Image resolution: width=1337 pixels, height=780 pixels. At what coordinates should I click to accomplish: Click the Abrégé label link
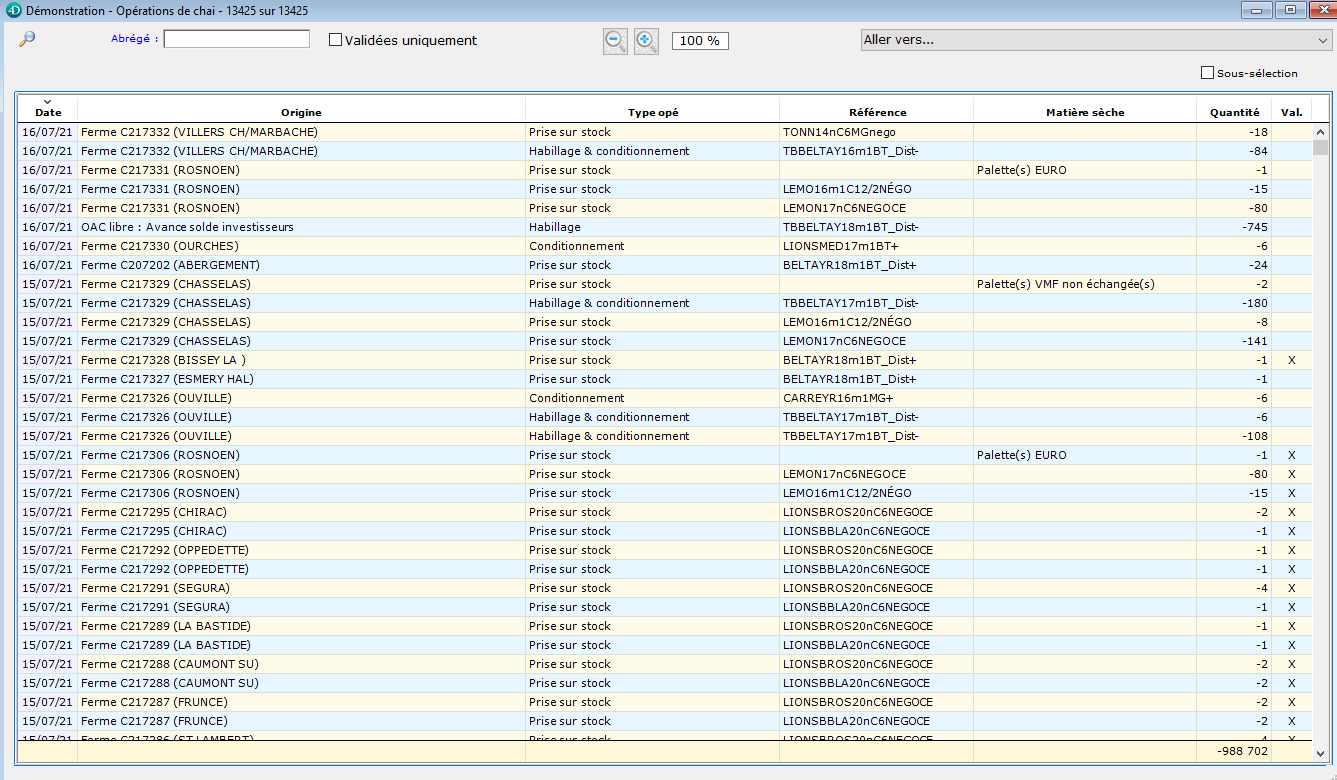pos(134,39)
